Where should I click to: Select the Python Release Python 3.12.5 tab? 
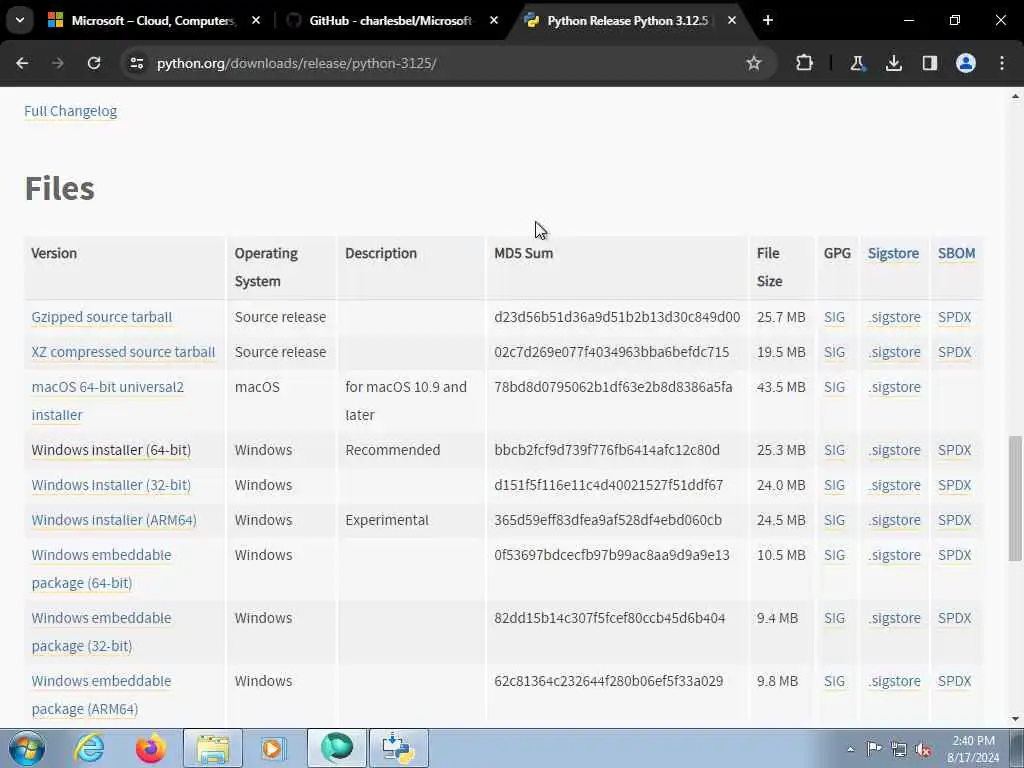pyautogui.click(x=627, y=21)
